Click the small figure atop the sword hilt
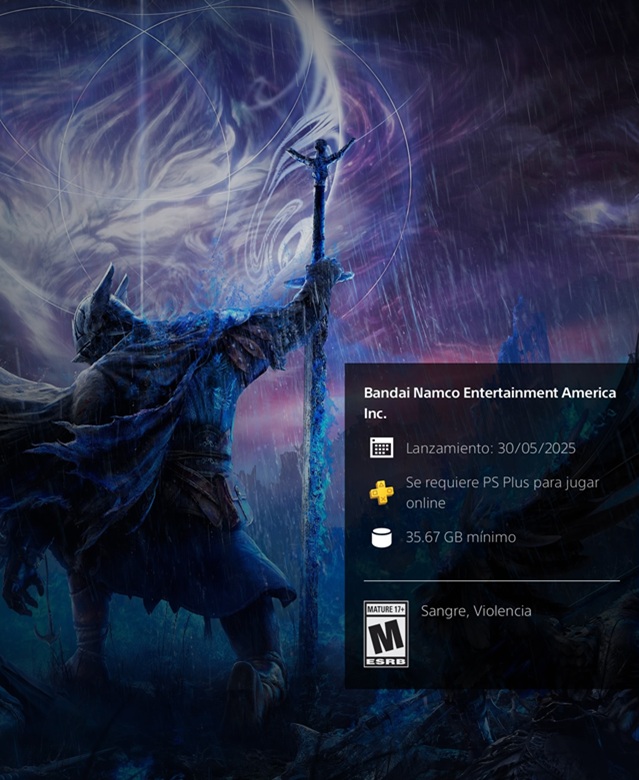Viewport: 639px width, 780px height. pos(321,158)
